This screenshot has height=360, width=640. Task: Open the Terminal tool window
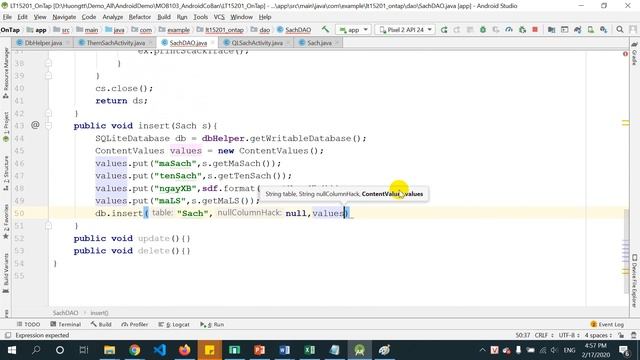coord(65,324)
